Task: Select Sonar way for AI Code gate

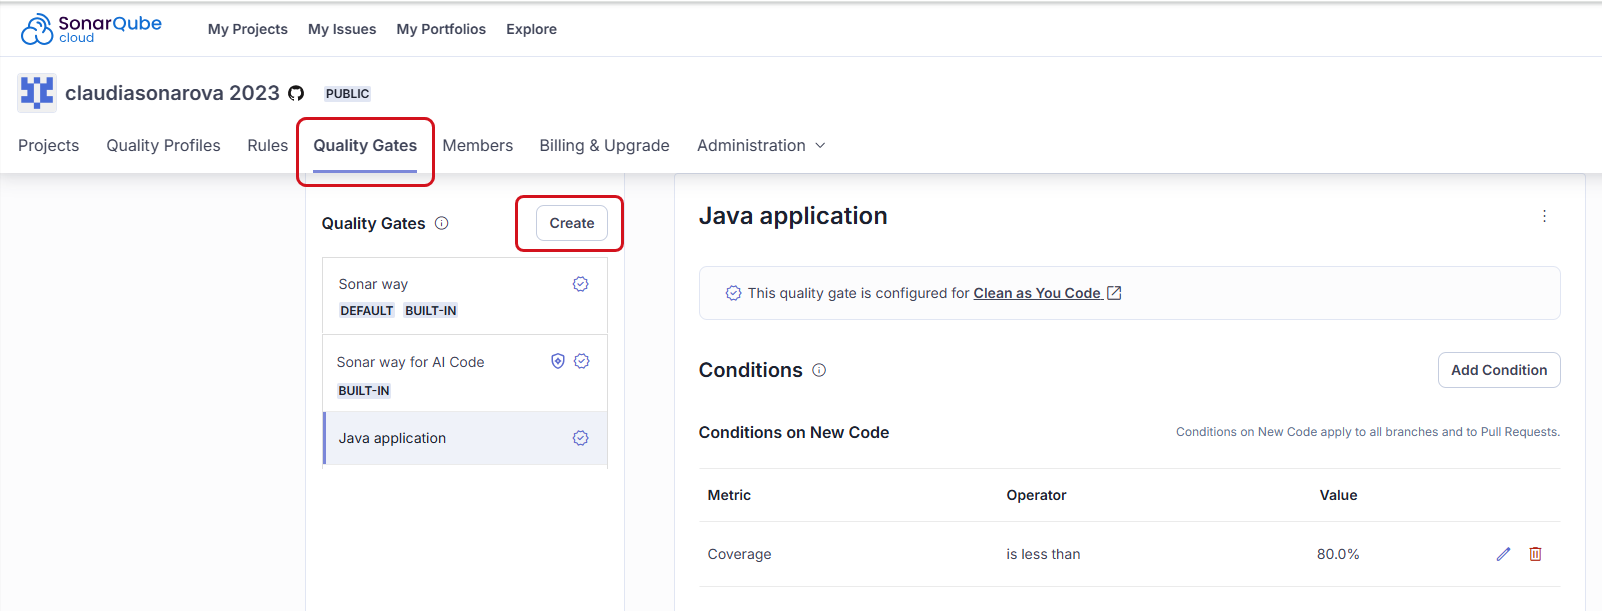Action: click(410, 362)
